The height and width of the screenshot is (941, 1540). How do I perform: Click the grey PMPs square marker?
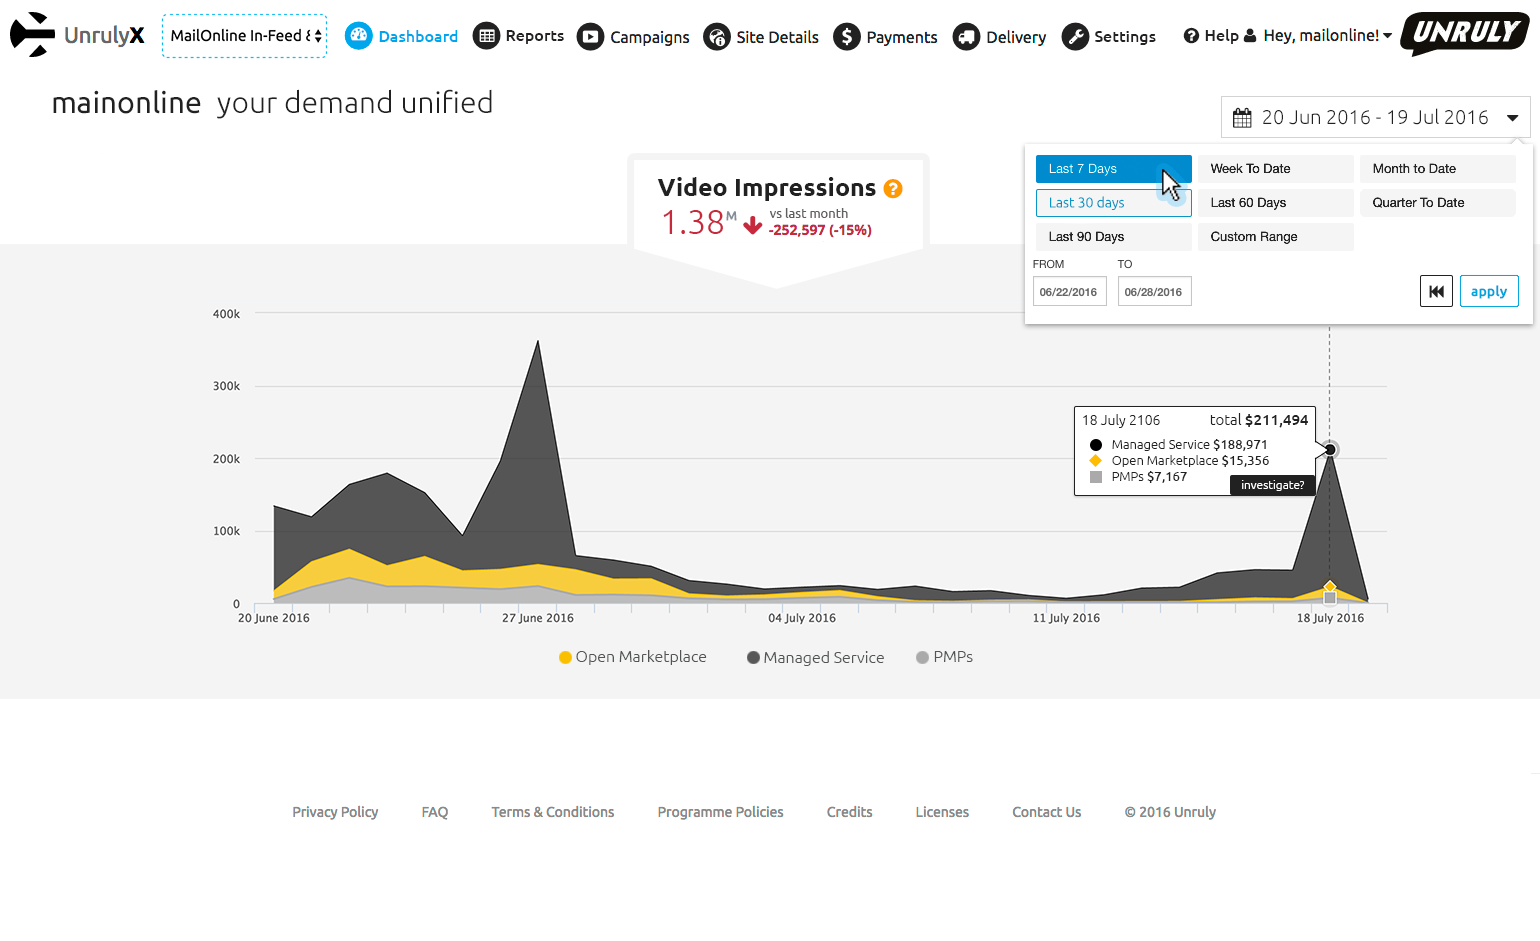pos(1330,598)
